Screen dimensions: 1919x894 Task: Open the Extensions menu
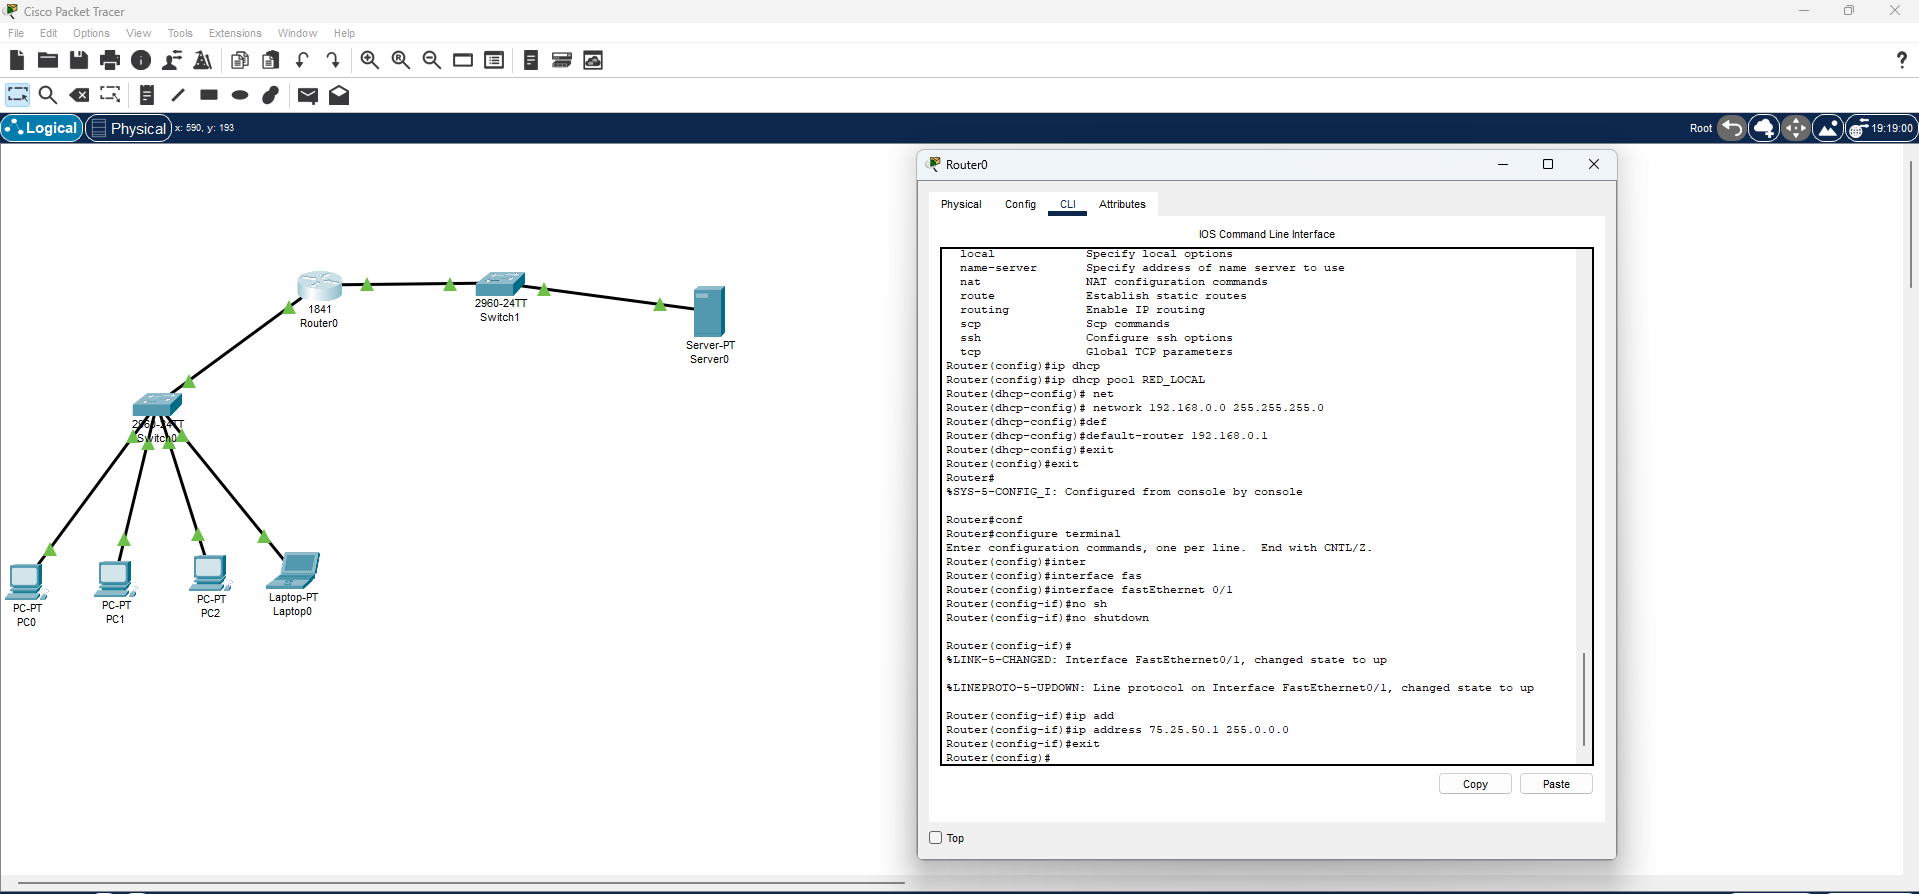235,33
